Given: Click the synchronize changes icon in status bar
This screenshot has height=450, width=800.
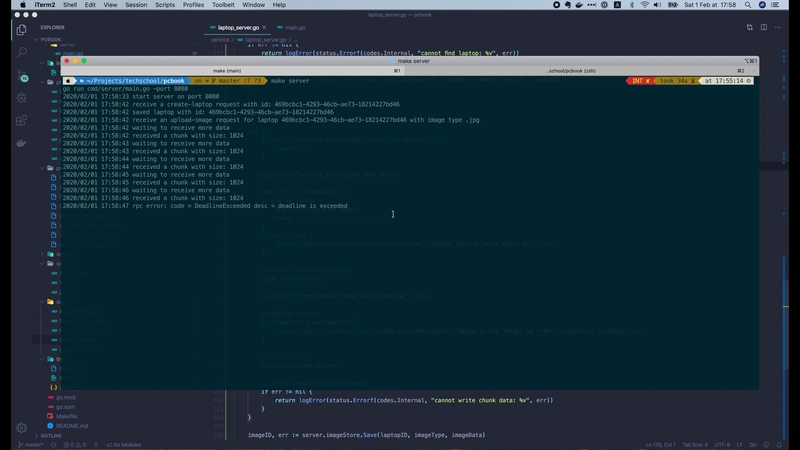Looking at the screenshot, I should [53, 445].
